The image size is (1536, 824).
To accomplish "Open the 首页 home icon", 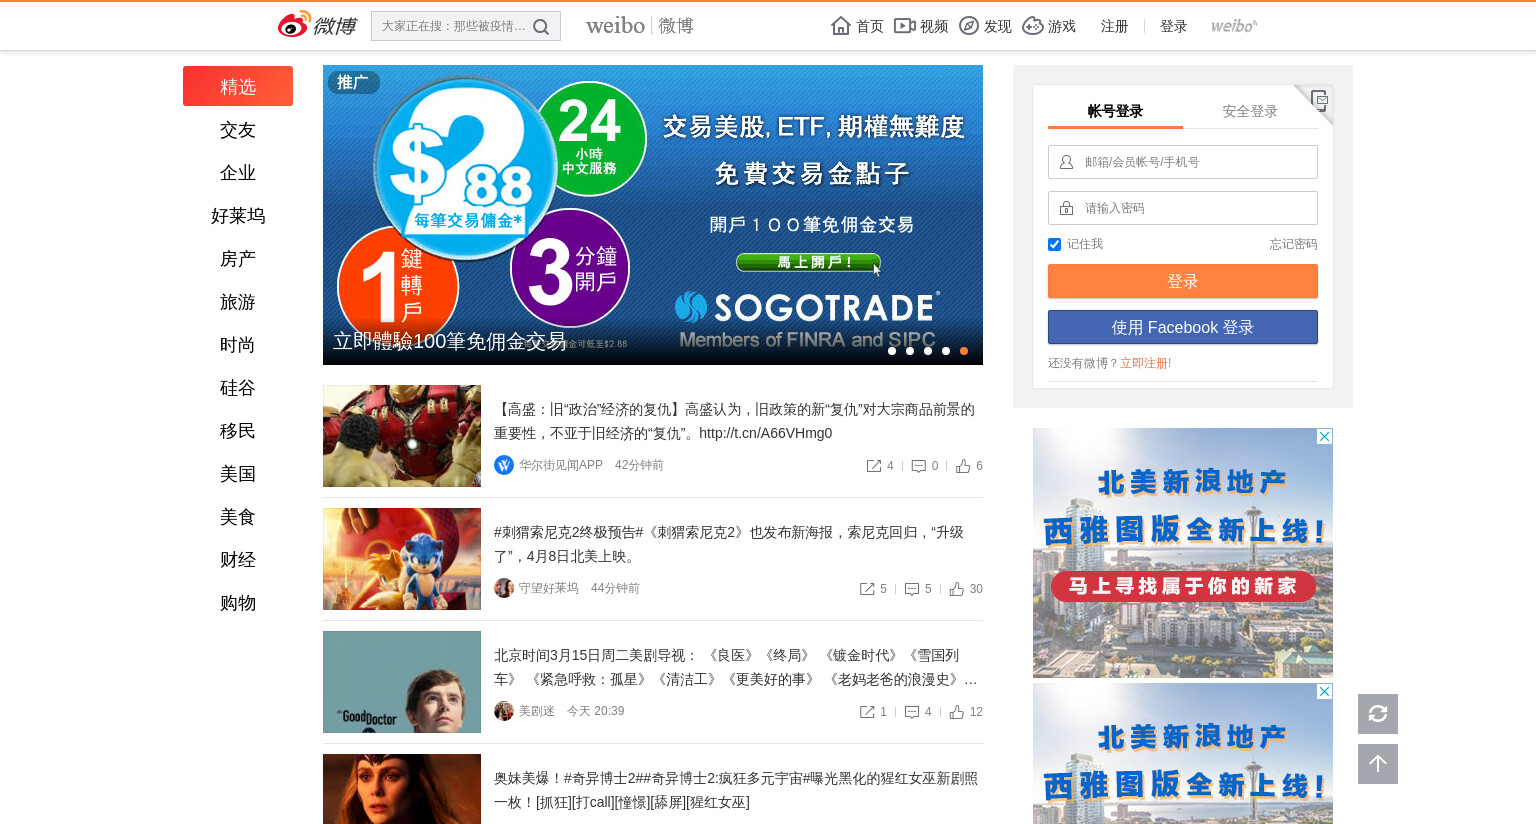I will [841, 26].
